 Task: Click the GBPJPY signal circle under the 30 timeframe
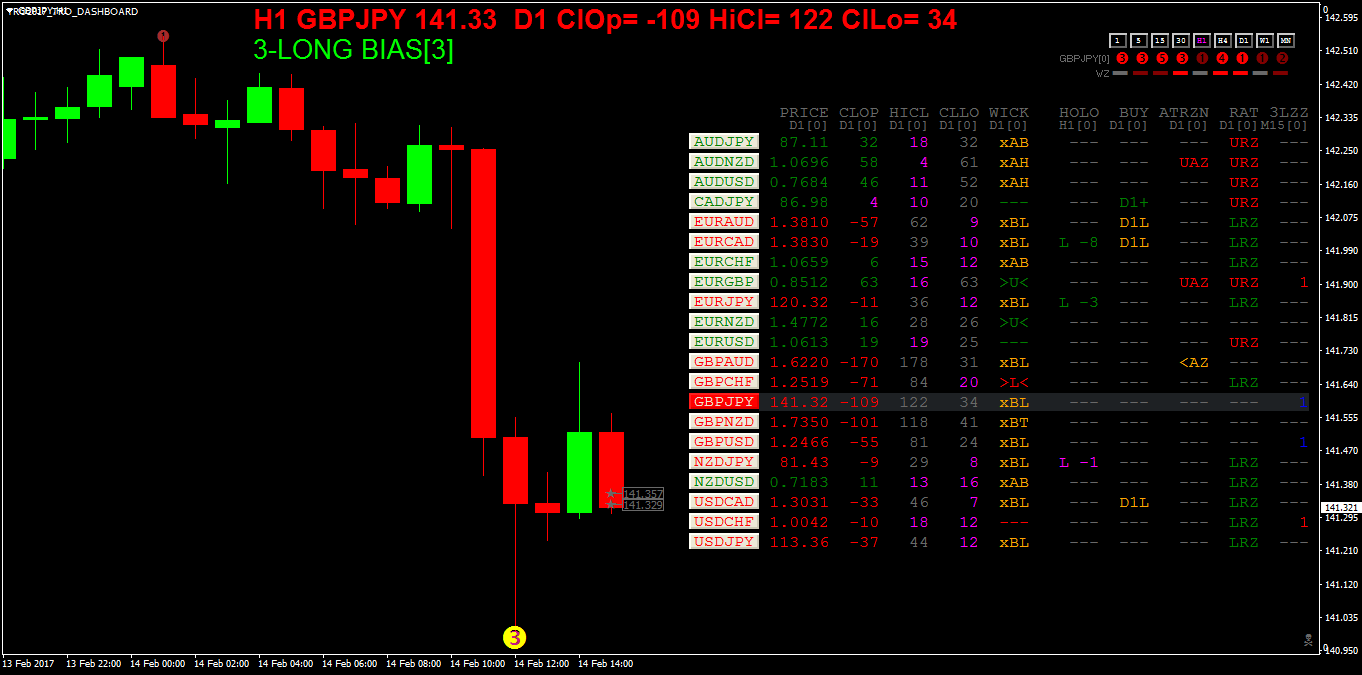pos(1182,58)
